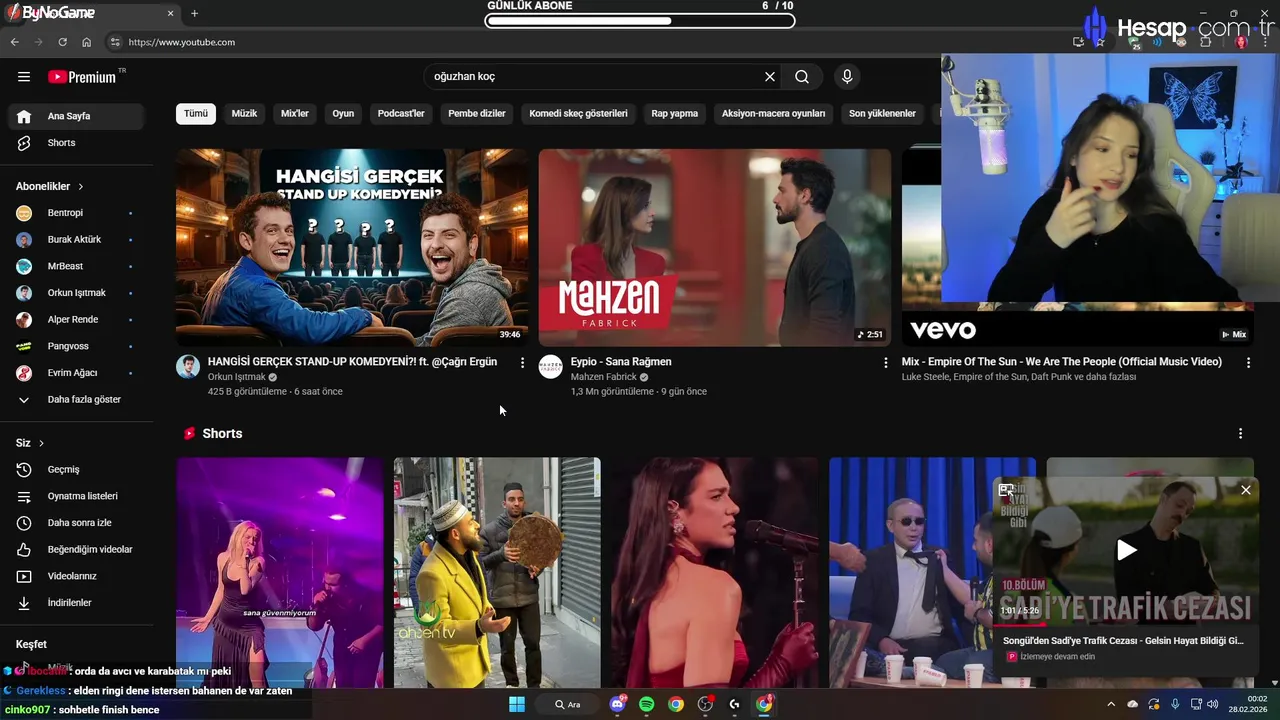
Task: Expand the miniplayer to full watch page
Action: tap(1006, 490)
